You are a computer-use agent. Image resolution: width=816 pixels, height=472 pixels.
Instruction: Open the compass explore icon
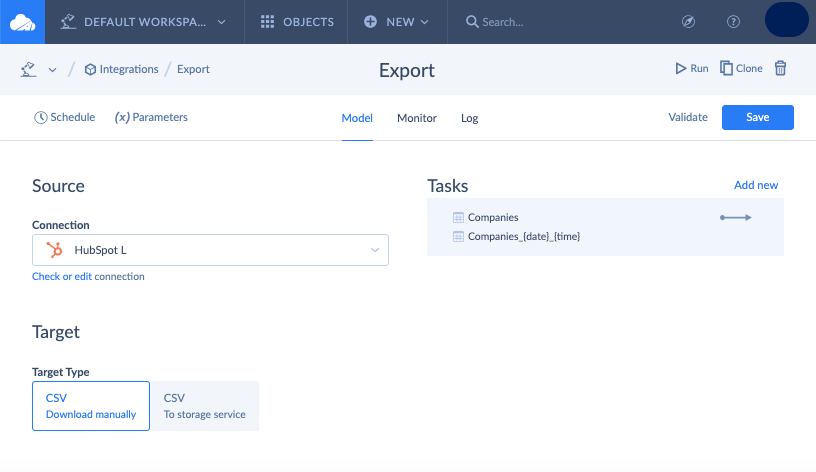pyautogui.click(x=688, y=22)
